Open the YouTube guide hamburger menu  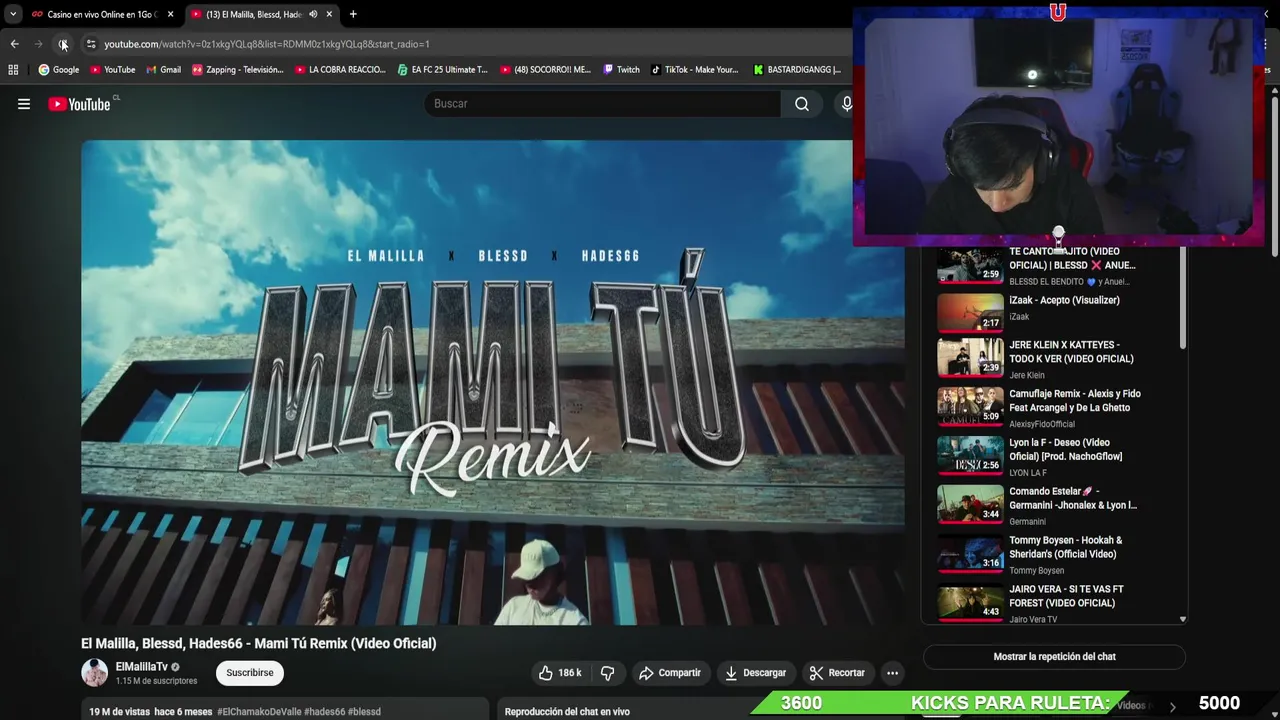pyautogui.click(x=24, y=104)
